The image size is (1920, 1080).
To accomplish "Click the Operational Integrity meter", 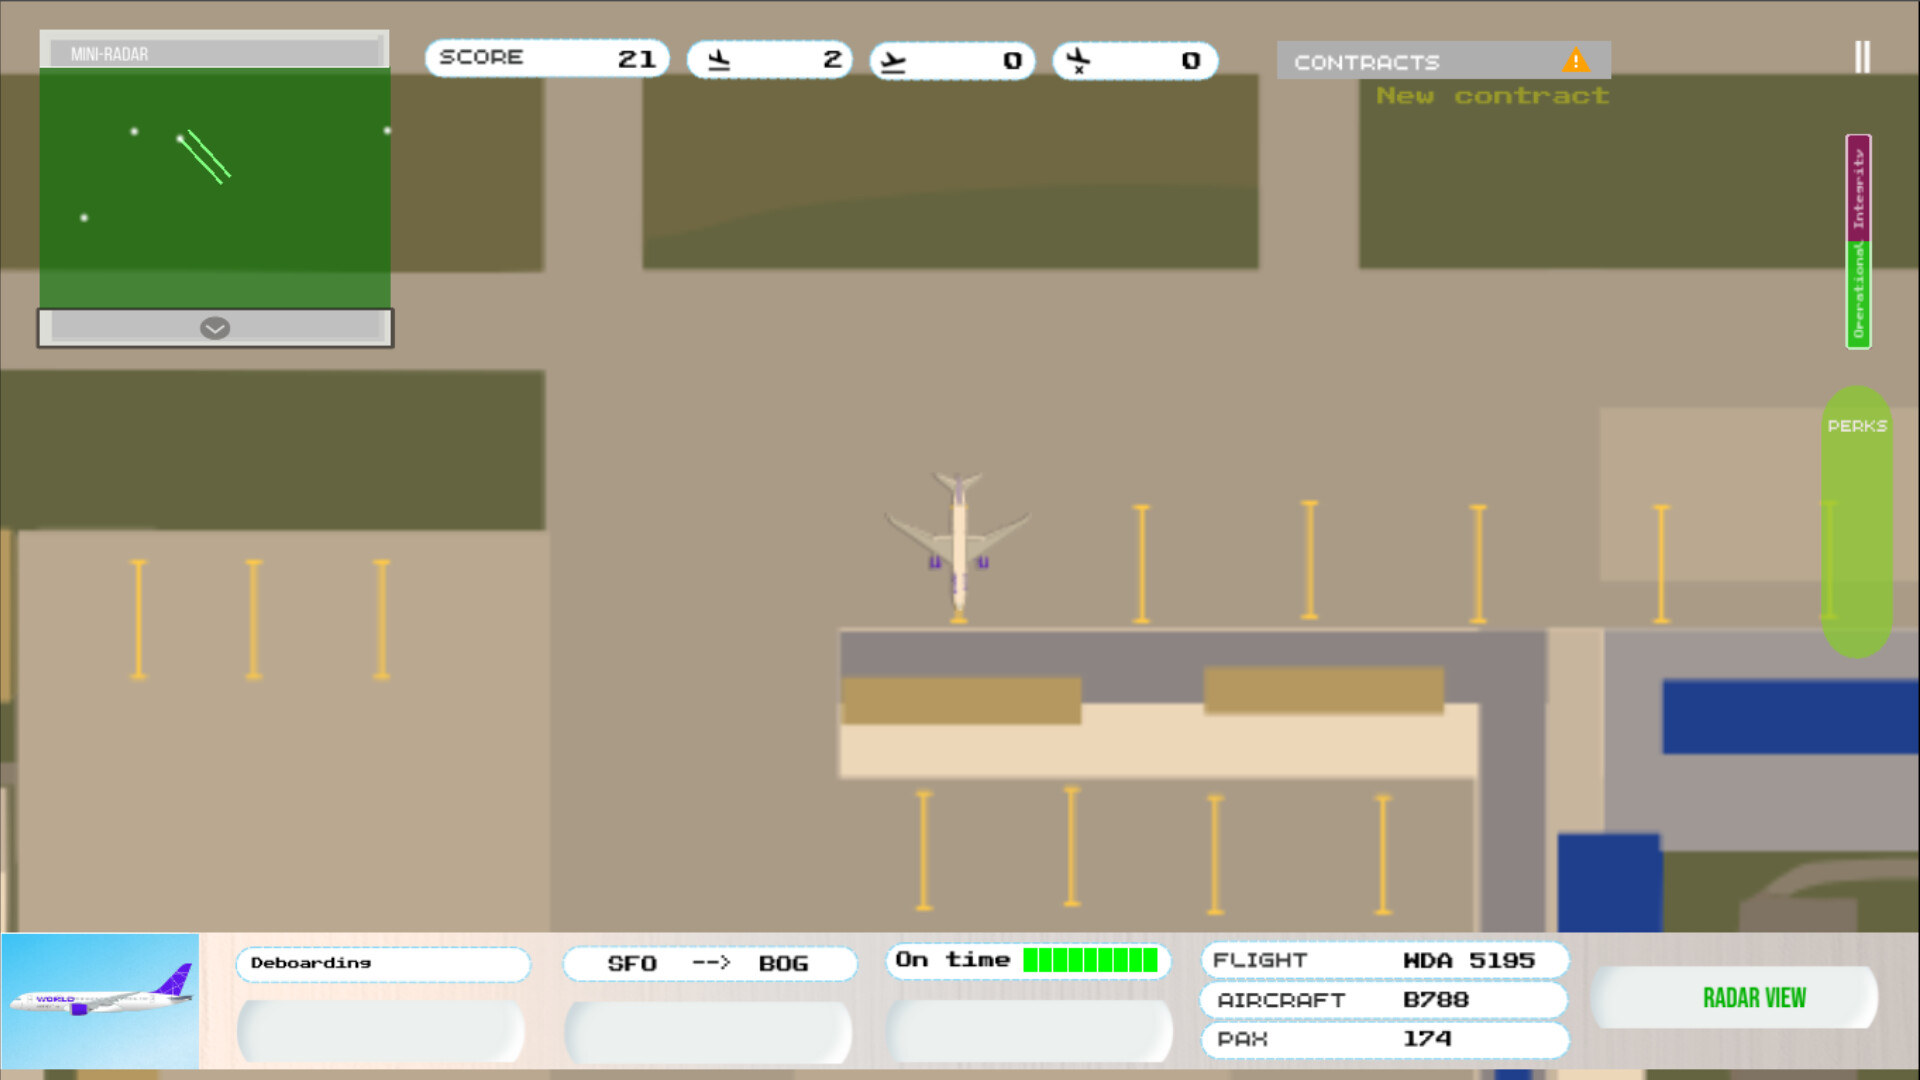I will tap(1859, 240).
